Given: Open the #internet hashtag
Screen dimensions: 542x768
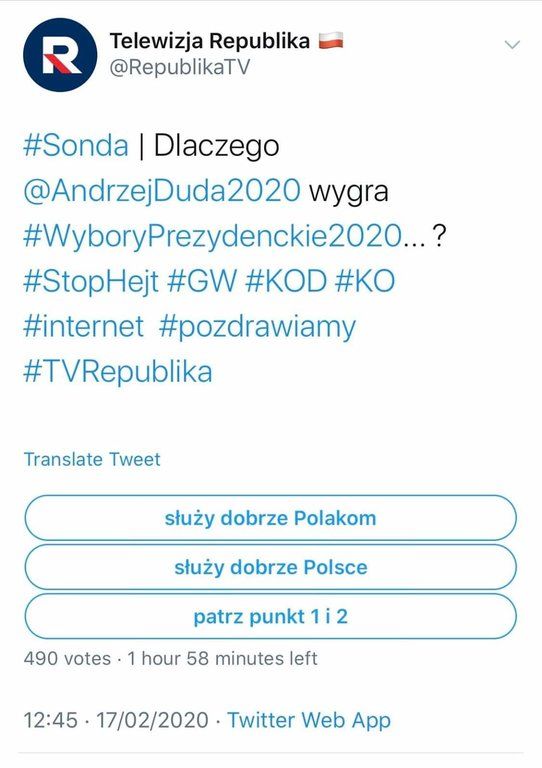Looking at the screenshot, I should point(84,327).
